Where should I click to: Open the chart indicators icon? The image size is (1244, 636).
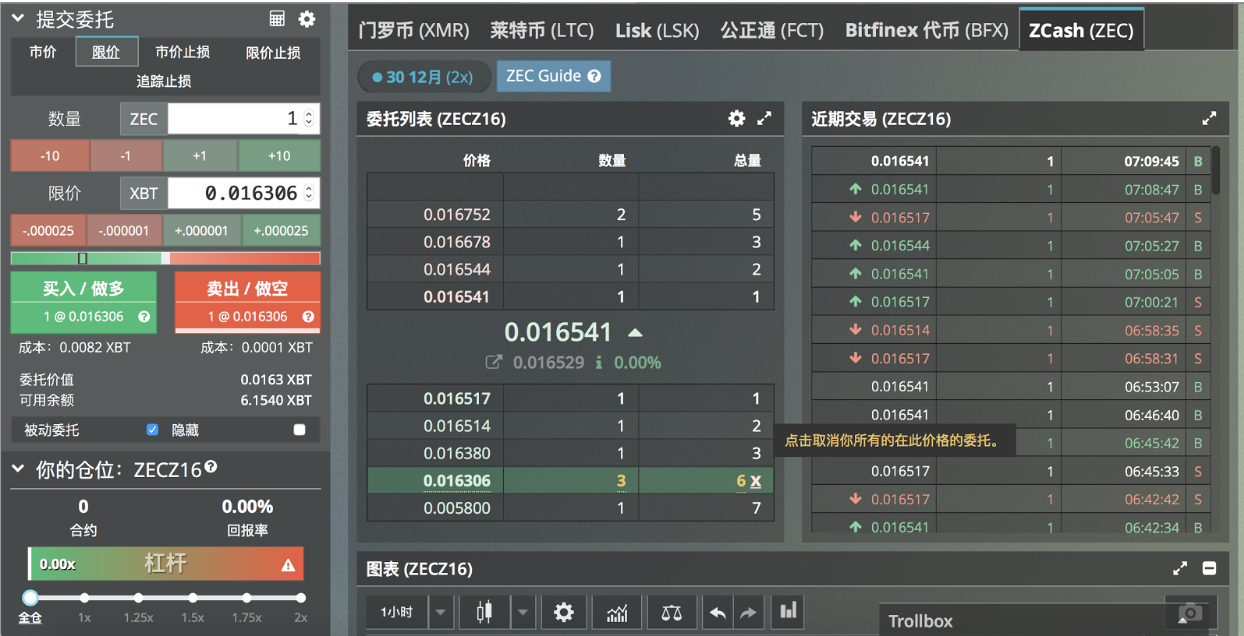tap(617, 611)
